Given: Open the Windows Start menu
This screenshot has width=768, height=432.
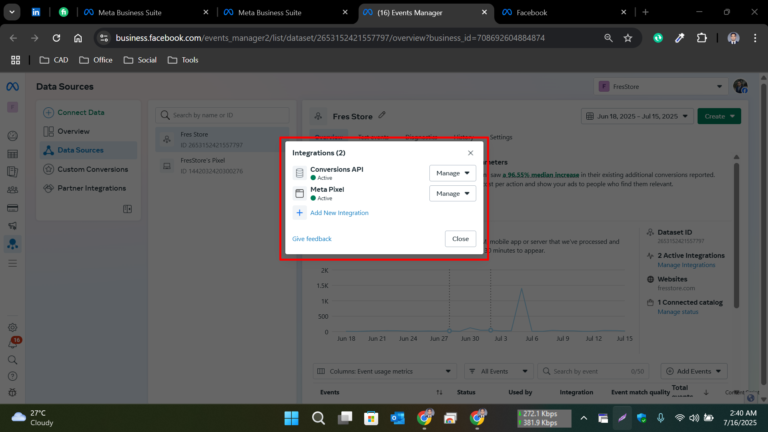Looking at the screenshot, I should pos(291,417).
